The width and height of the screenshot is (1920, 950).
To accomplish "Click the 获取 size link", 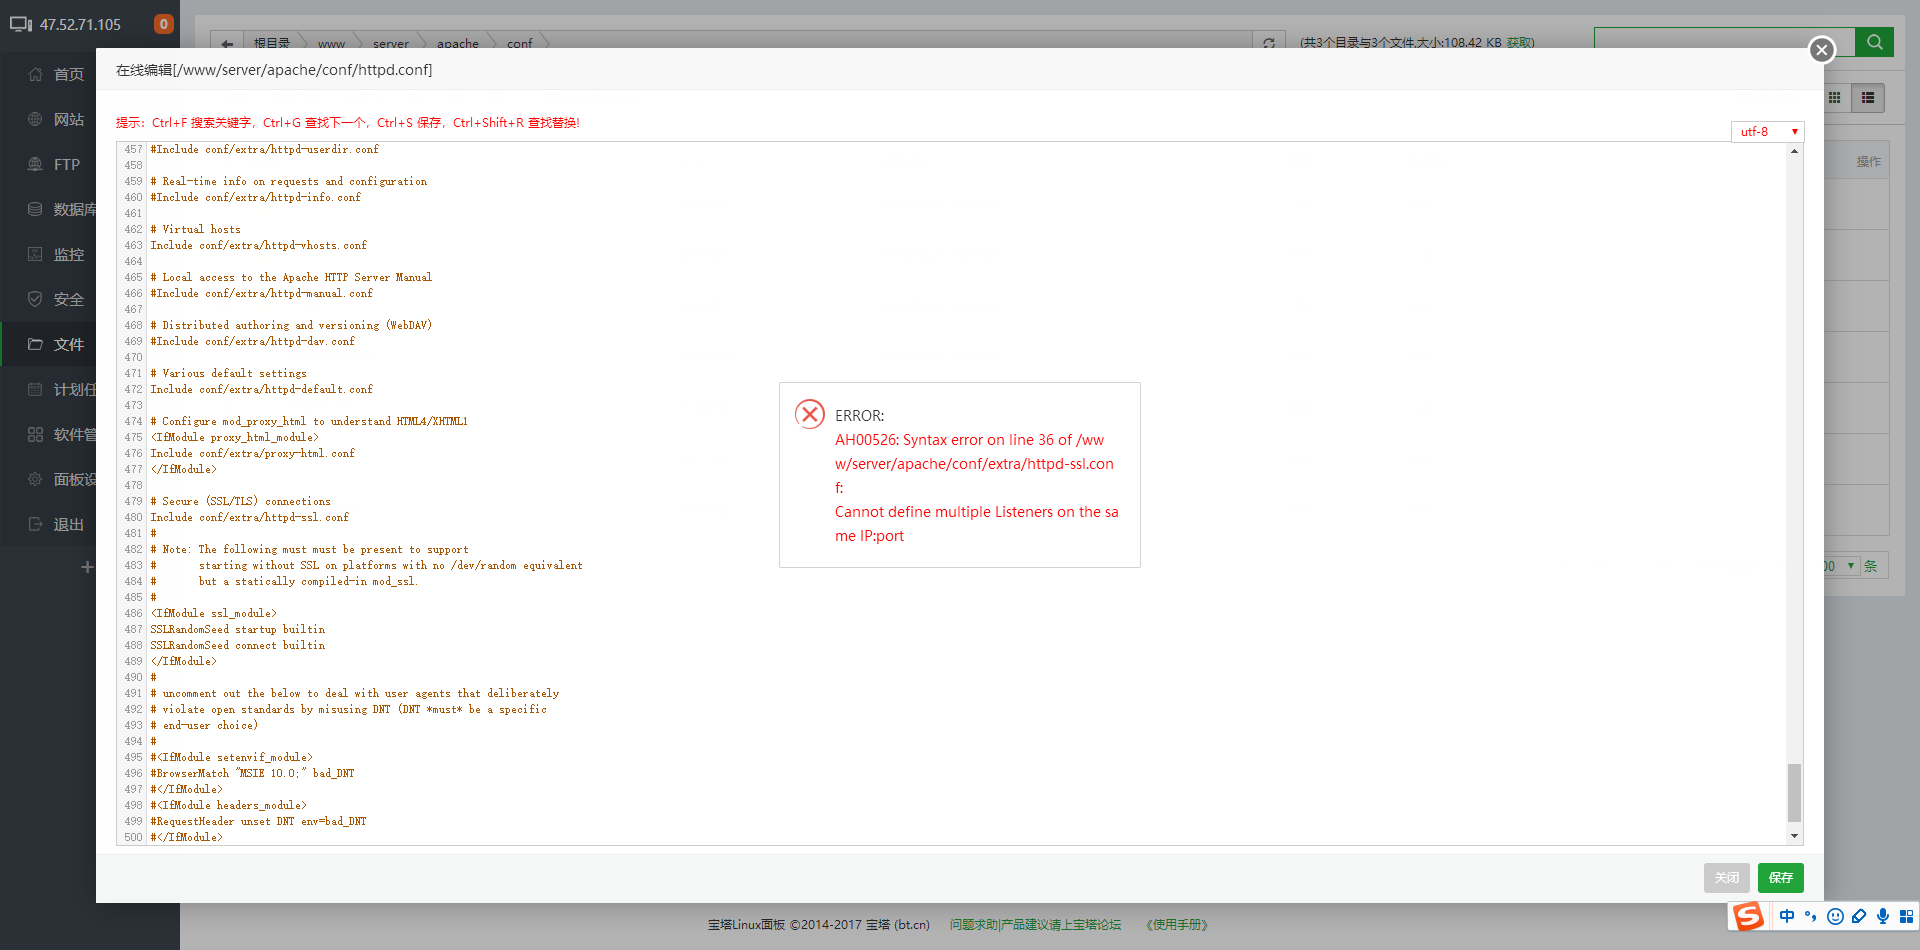I will click(1520, 43).
